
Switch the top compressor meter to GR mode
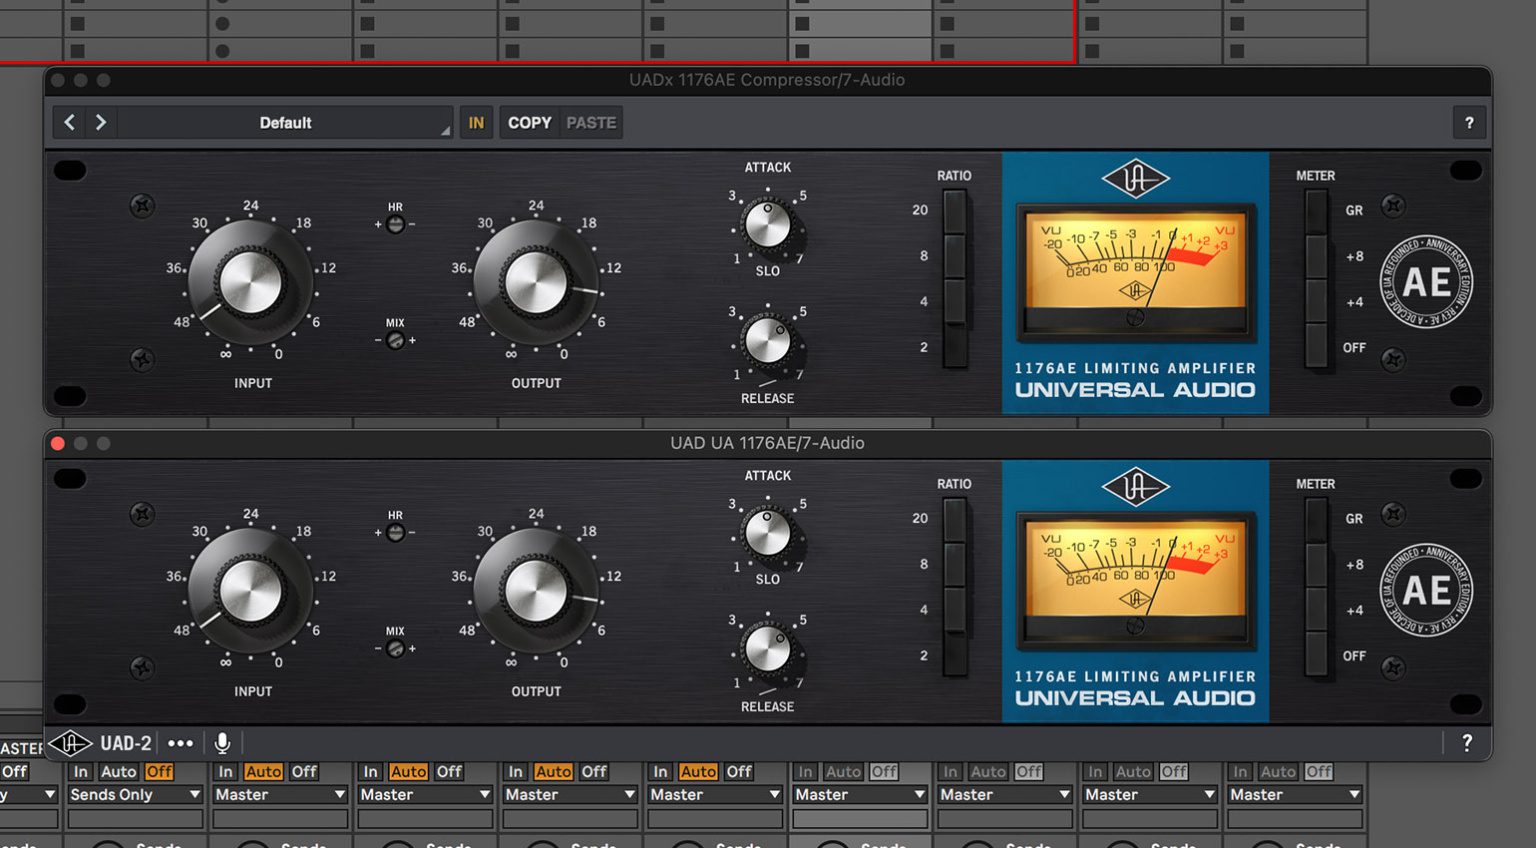(x=1318, y=210)
